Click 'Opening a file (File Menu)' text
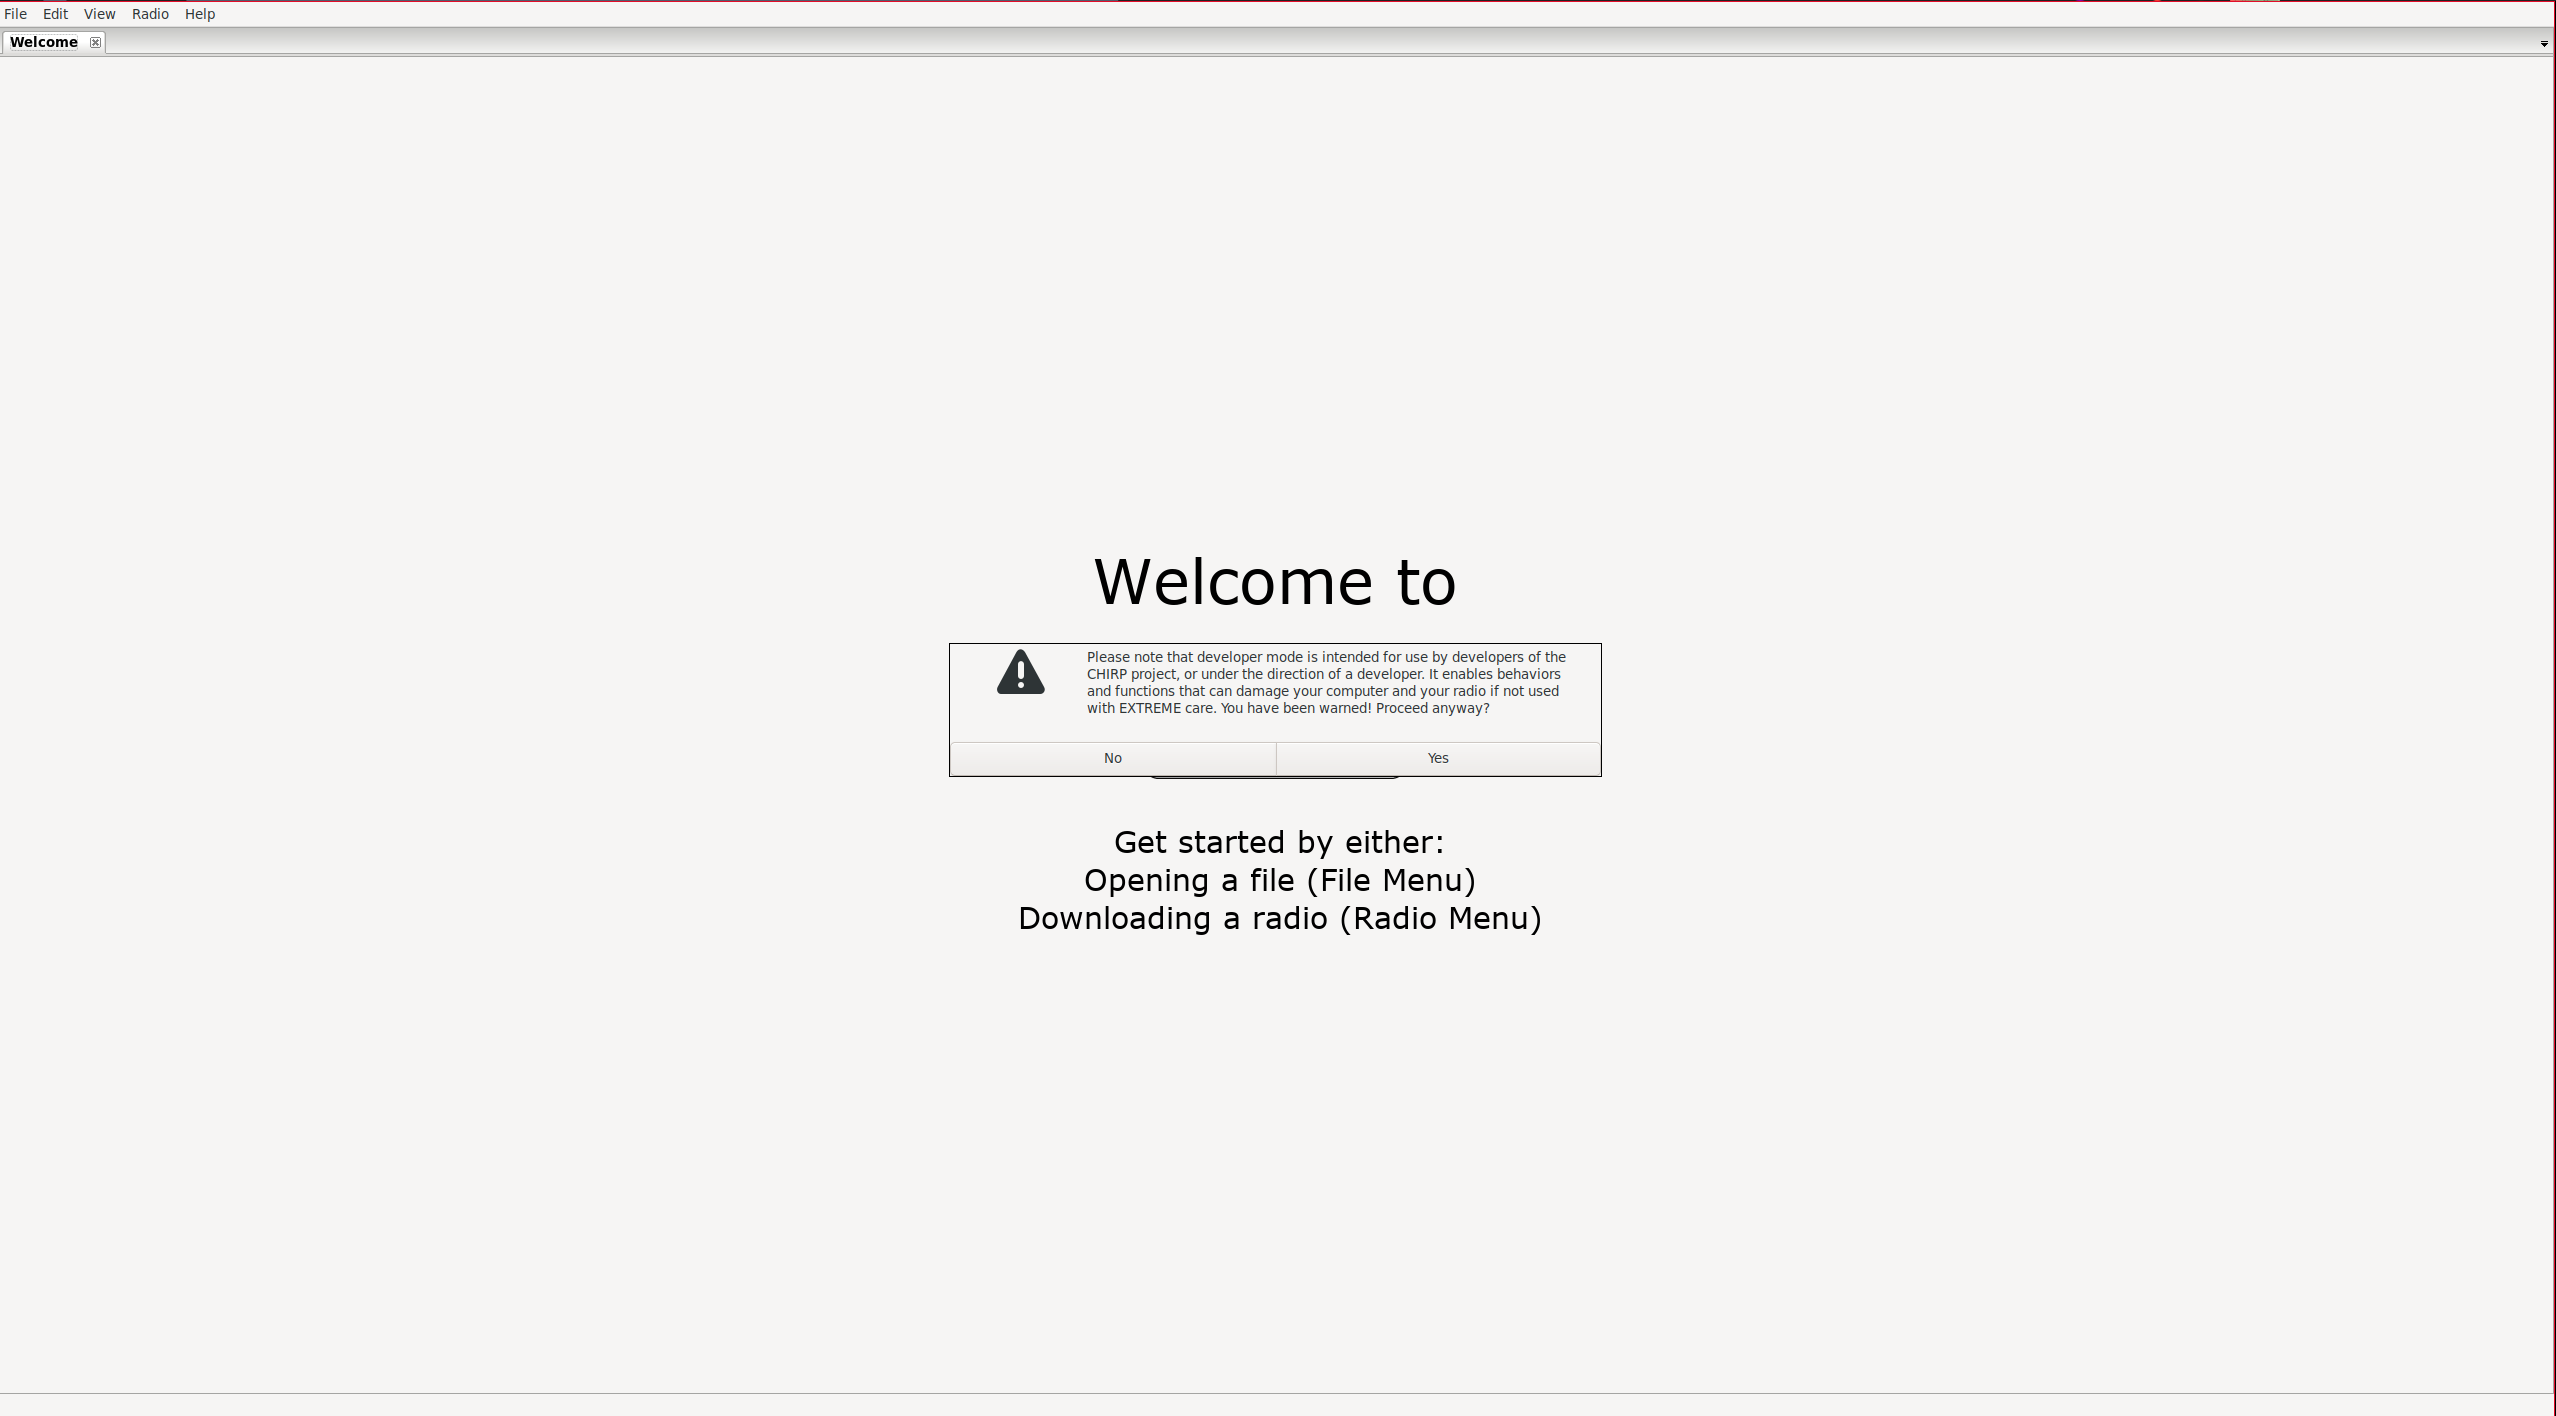The height and width of the screenshot is (1416, 2556). 1279,880
